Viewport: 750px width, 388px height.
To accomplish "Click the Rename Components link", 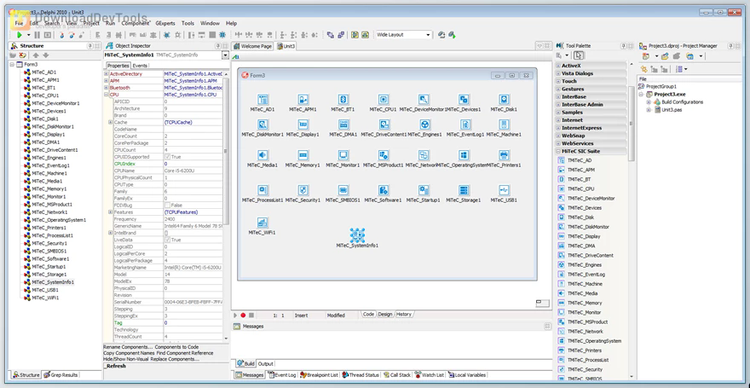I will pyautogui.click(x=128, y=347).
